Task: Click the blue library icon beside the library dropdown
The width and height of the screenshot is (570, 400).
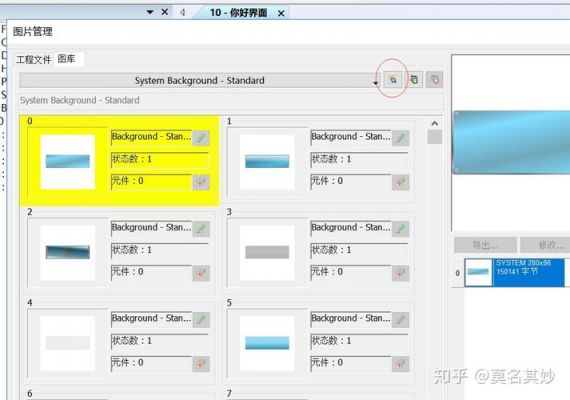Action: (393, 80)
